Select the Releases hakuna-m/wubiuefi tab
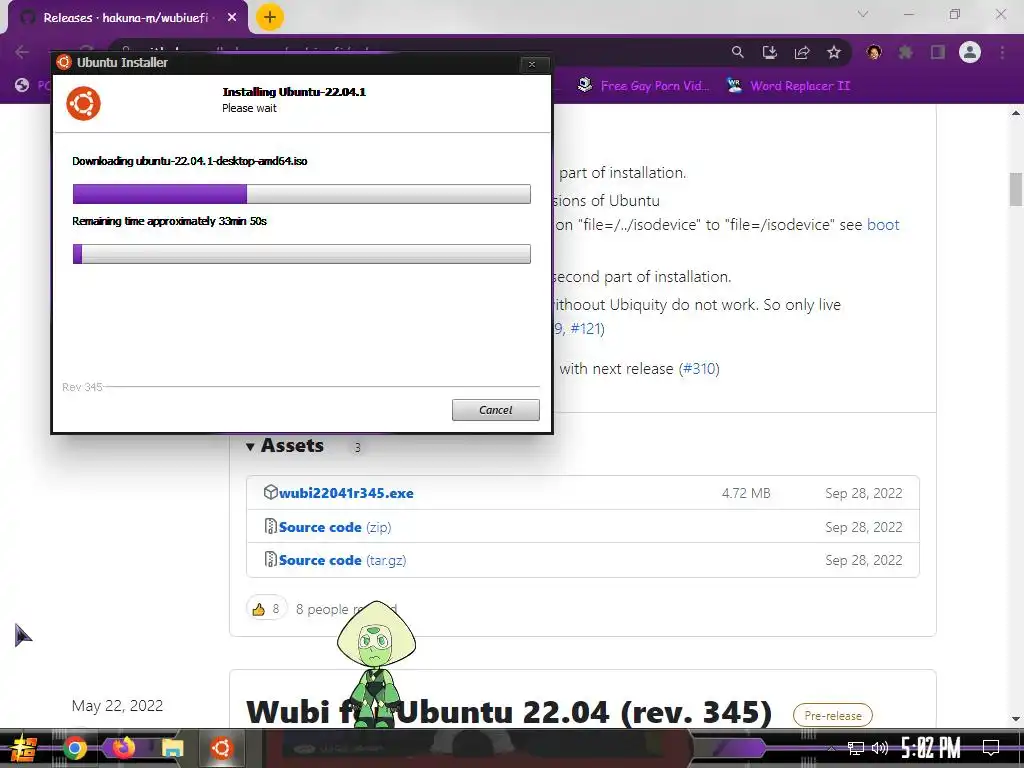The image size is (1024, 768). [125, 18]
